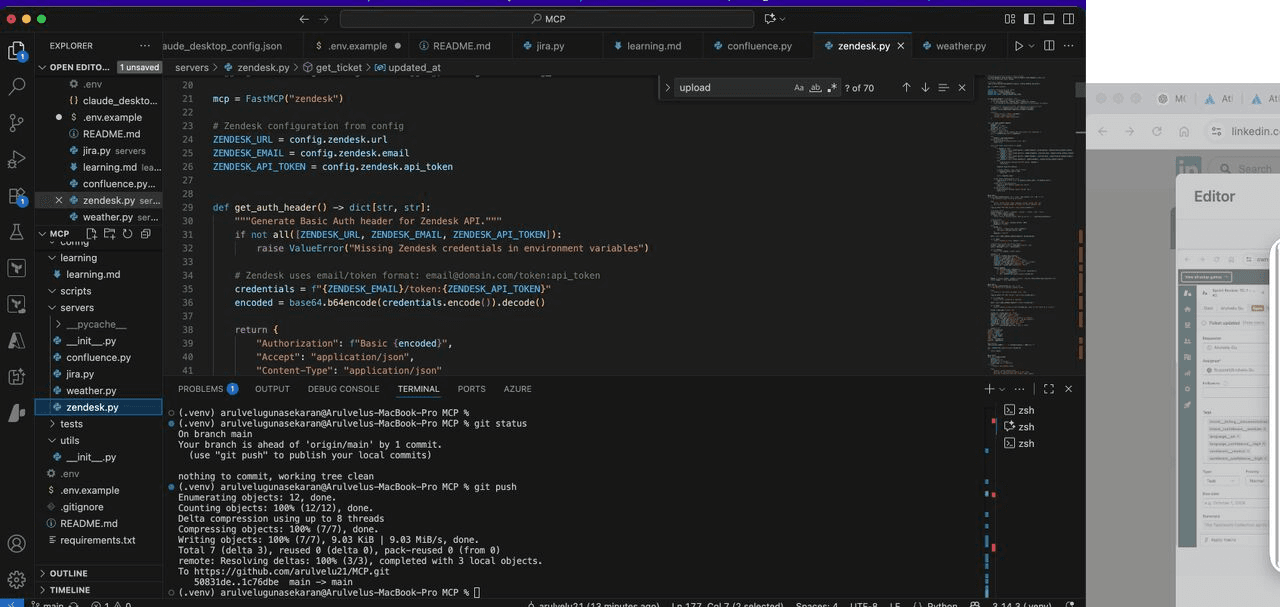Open editor more actions ellipsis
The height and width of the screenshot is (607, 1280).
point(1069,46)
